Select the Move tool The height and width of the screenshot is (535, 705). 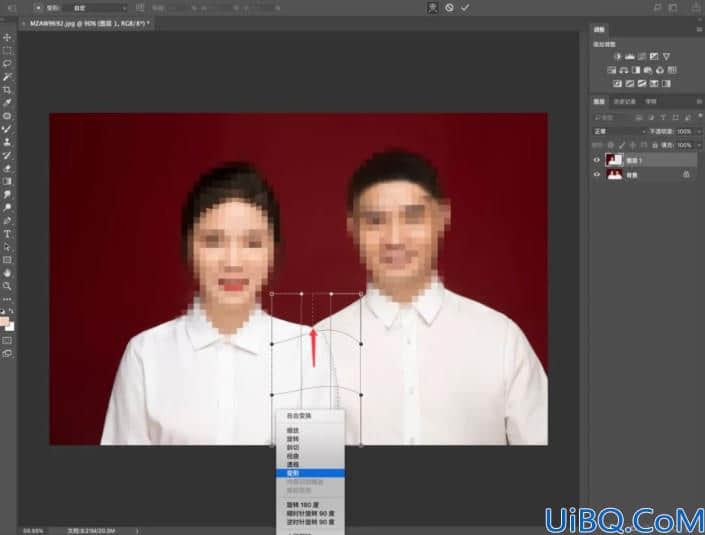7,37
